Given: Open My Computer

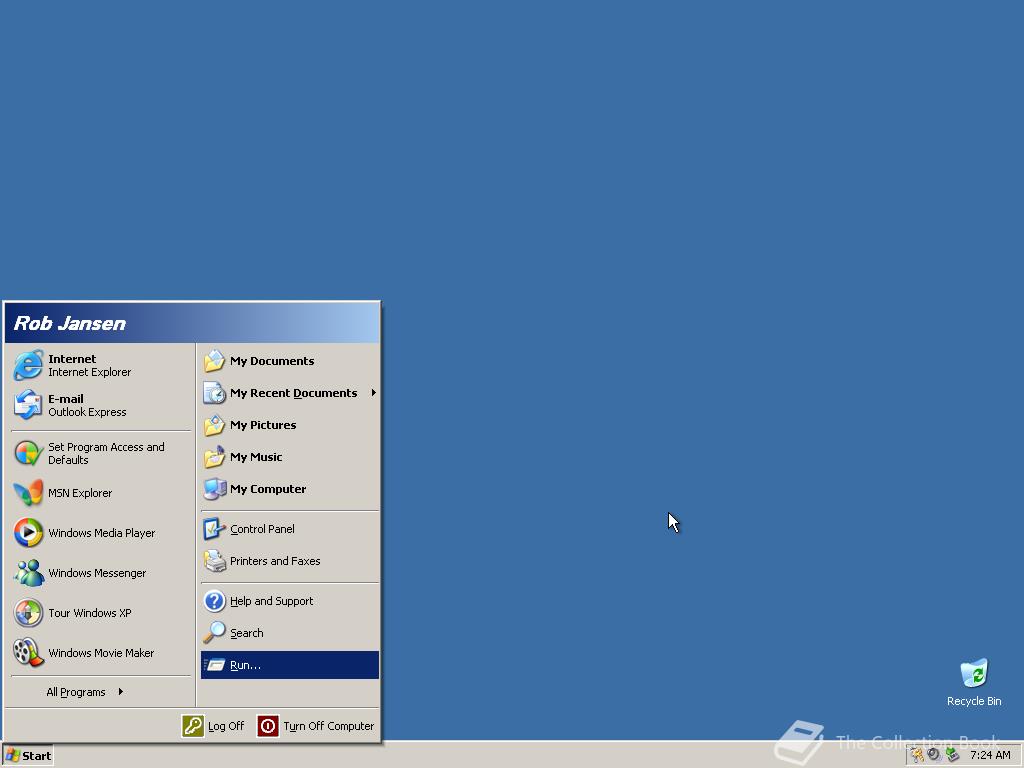Looking at the screenshot, I should pyautogui.click(x=290, y=488).
